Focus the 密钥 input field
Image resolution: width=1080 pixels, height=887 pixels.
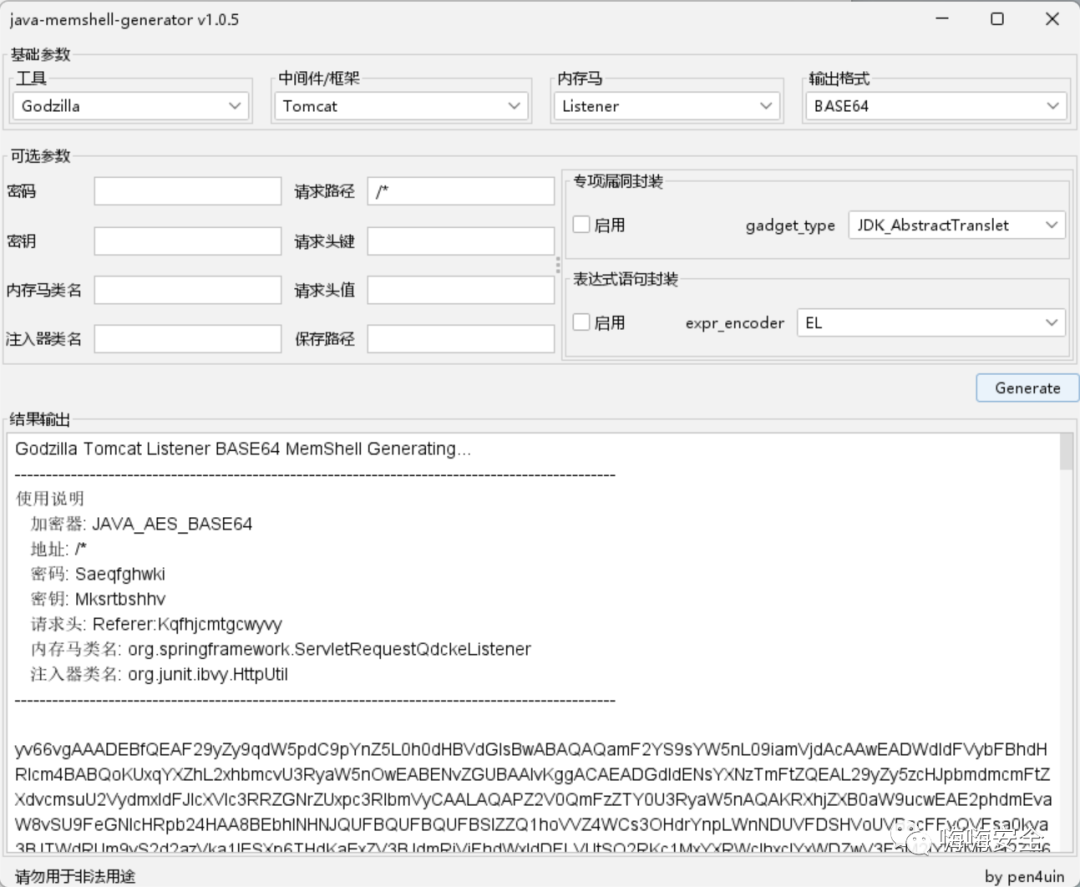click(187, 241)
